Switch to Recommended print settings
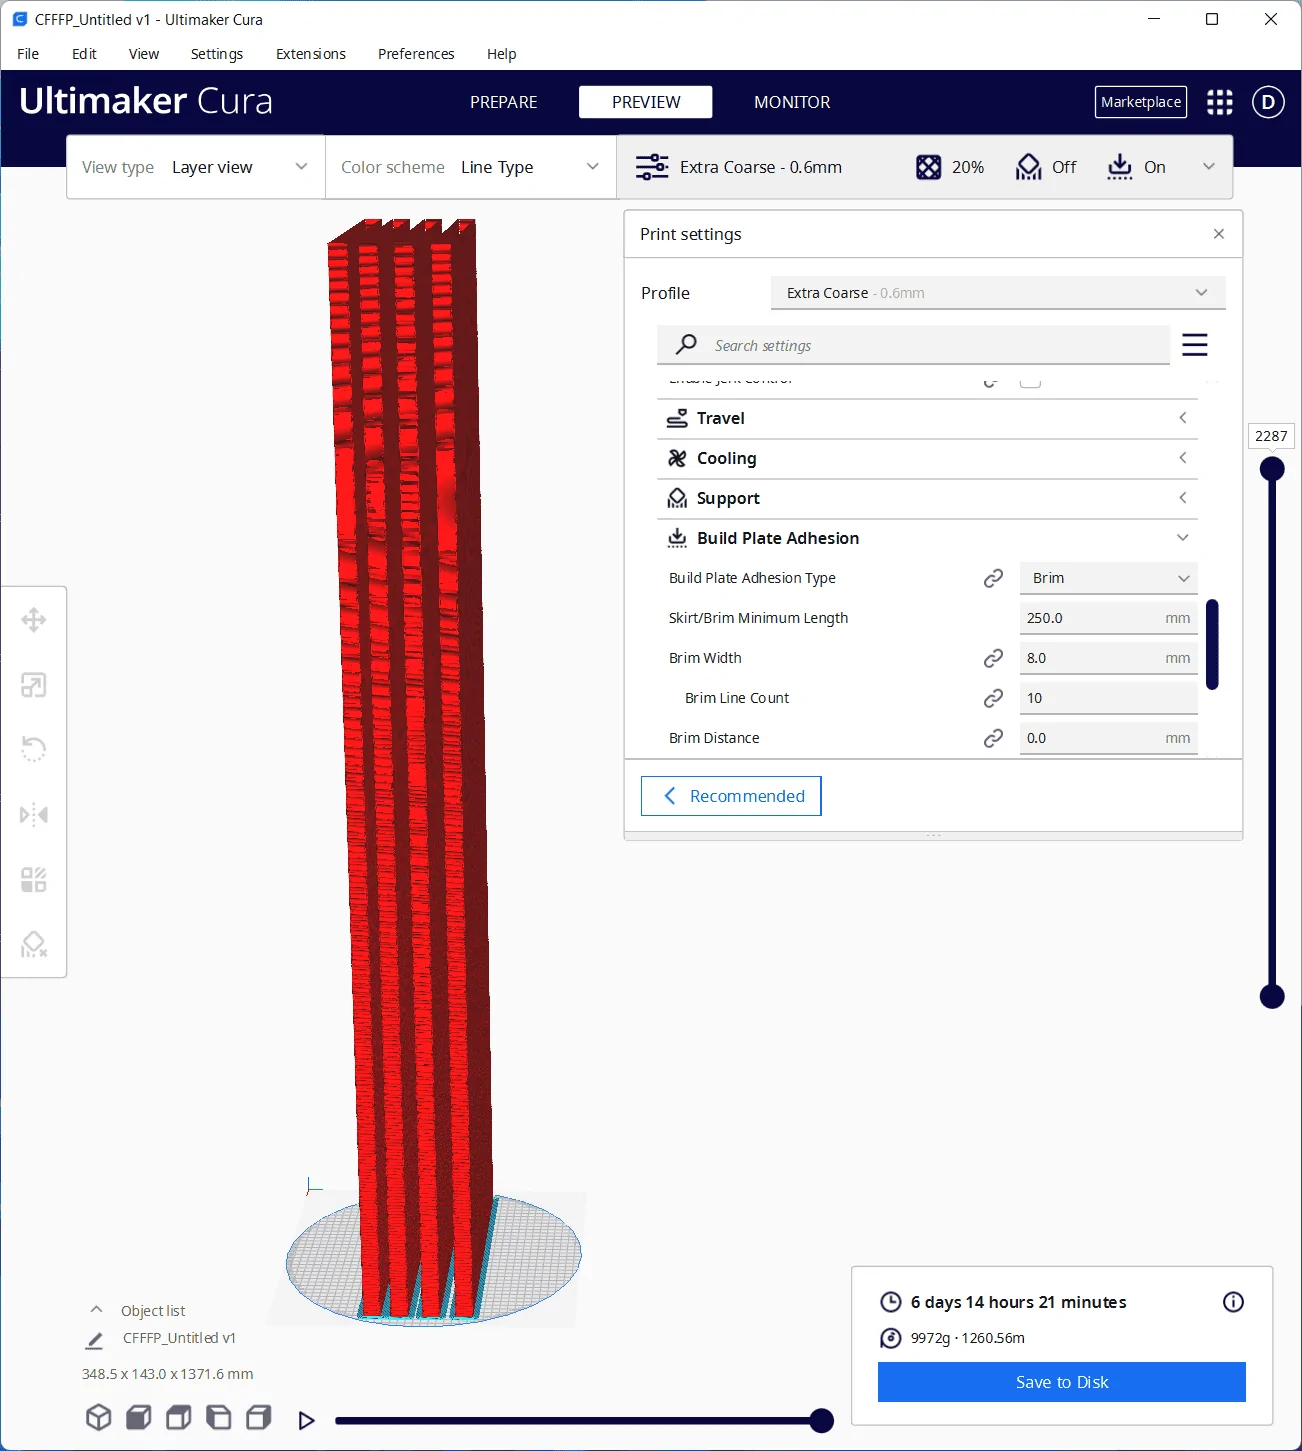This screenshot has width=1302, height=1451. (731, 796)
